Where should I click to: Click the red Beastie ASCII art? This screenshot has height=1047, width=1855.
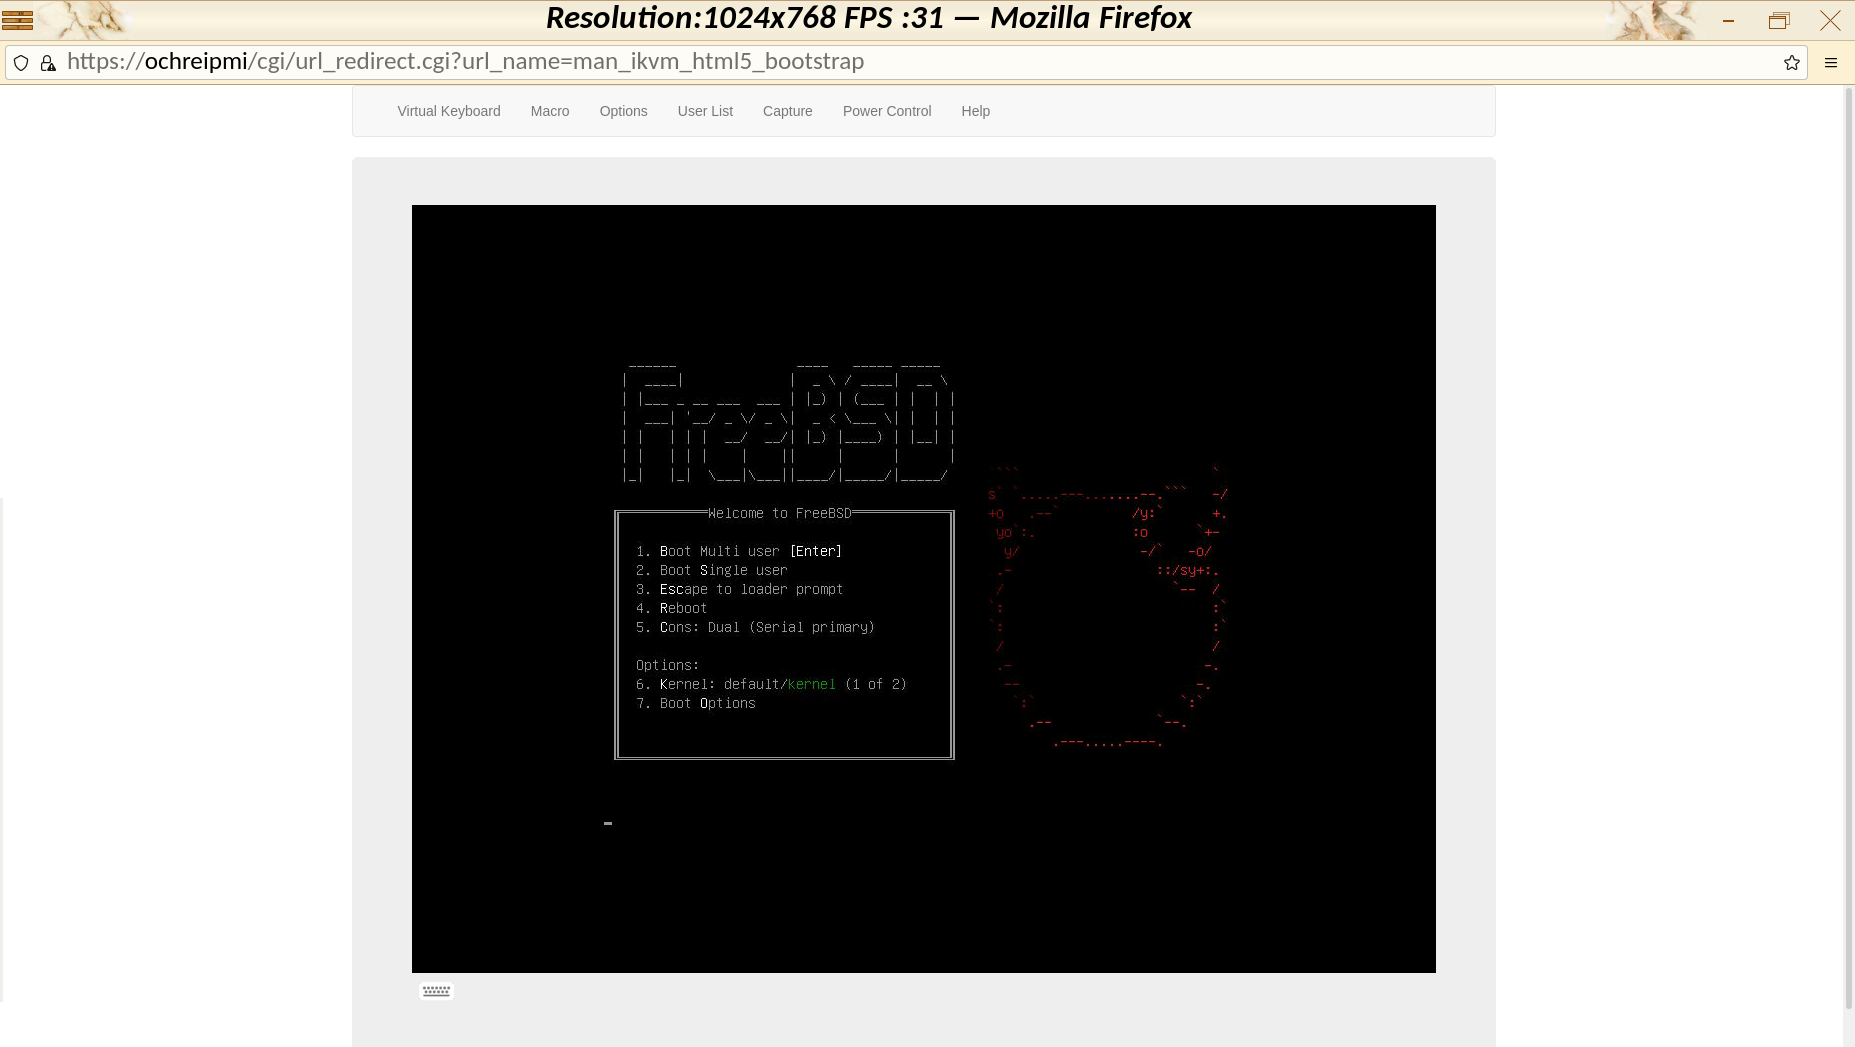click(x=1107, y=606)
